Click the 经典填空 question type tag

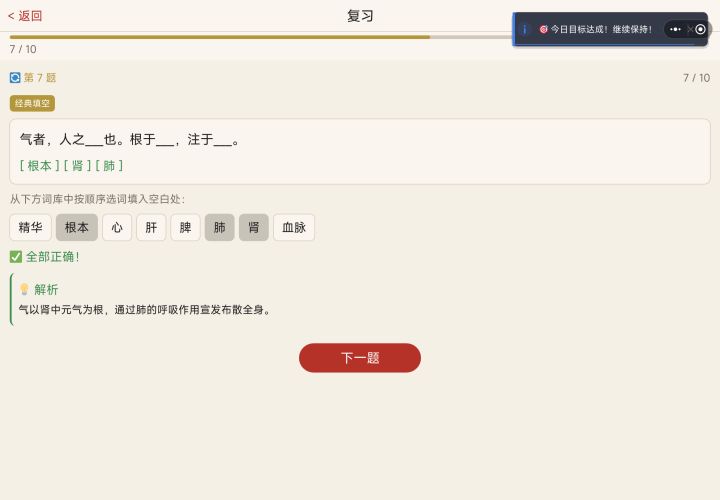32,103
